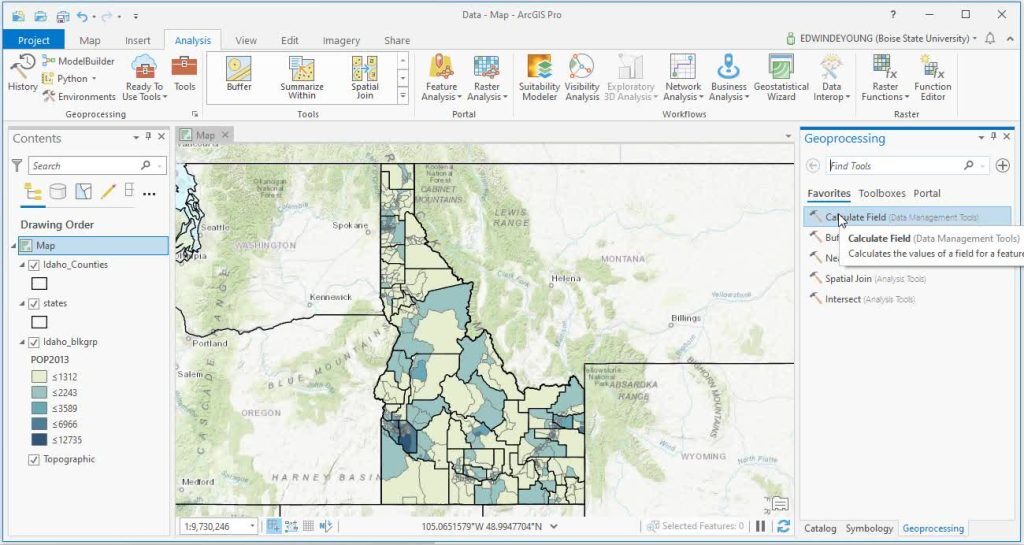
Task: Uncheck the Idaho_Counties layer
Action: pyautogui.click(x=34, y=265)
